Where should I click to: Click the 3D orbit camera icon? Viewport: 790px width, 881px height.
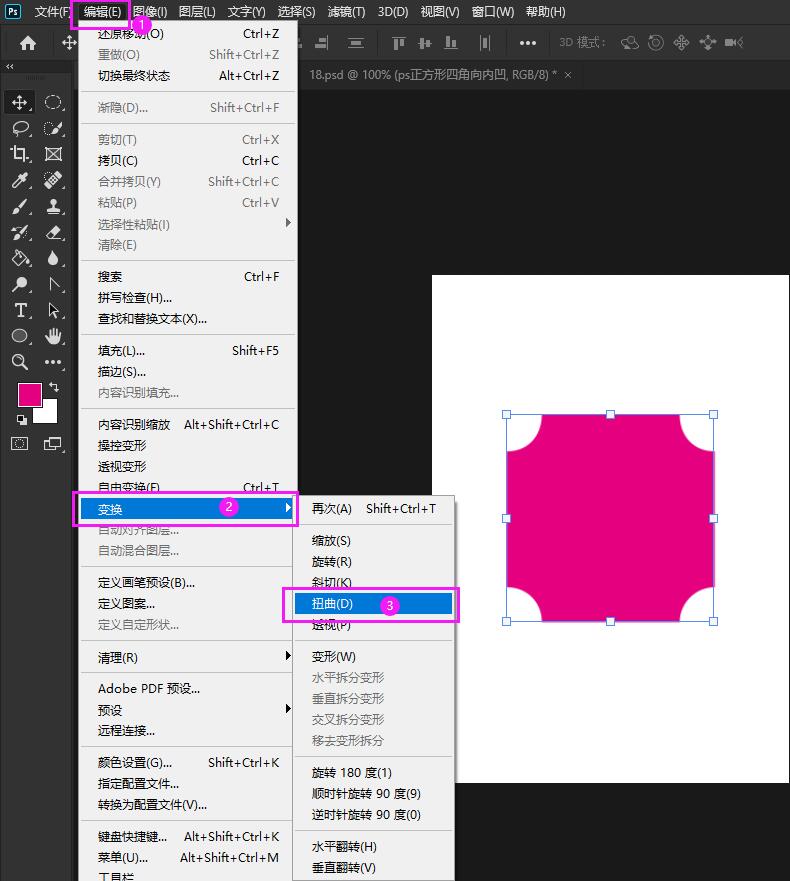[629, 43]
